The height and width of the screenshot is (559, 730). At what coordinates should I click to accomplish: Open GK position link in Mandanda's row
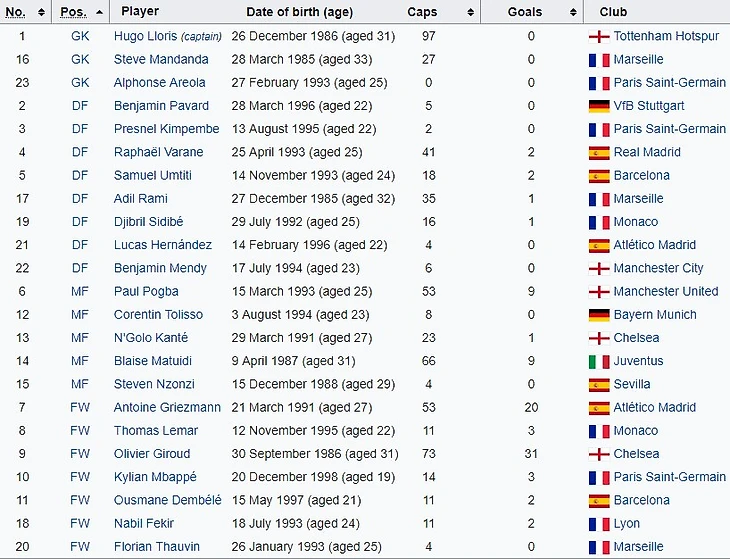[80, 59]
